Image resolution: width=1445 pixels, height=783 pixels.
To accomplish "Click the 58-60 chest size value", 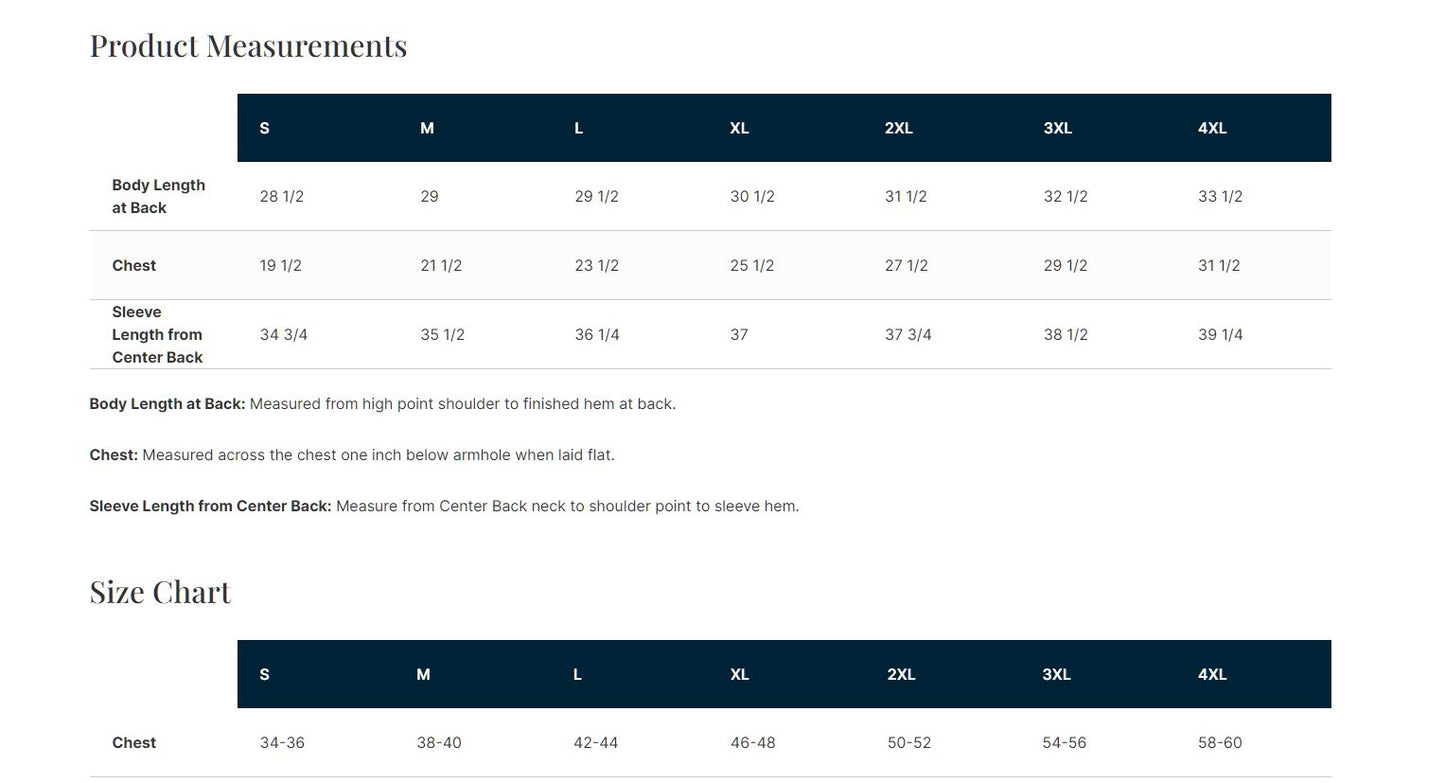I will pyautogui.click(x=1220, y=743).
